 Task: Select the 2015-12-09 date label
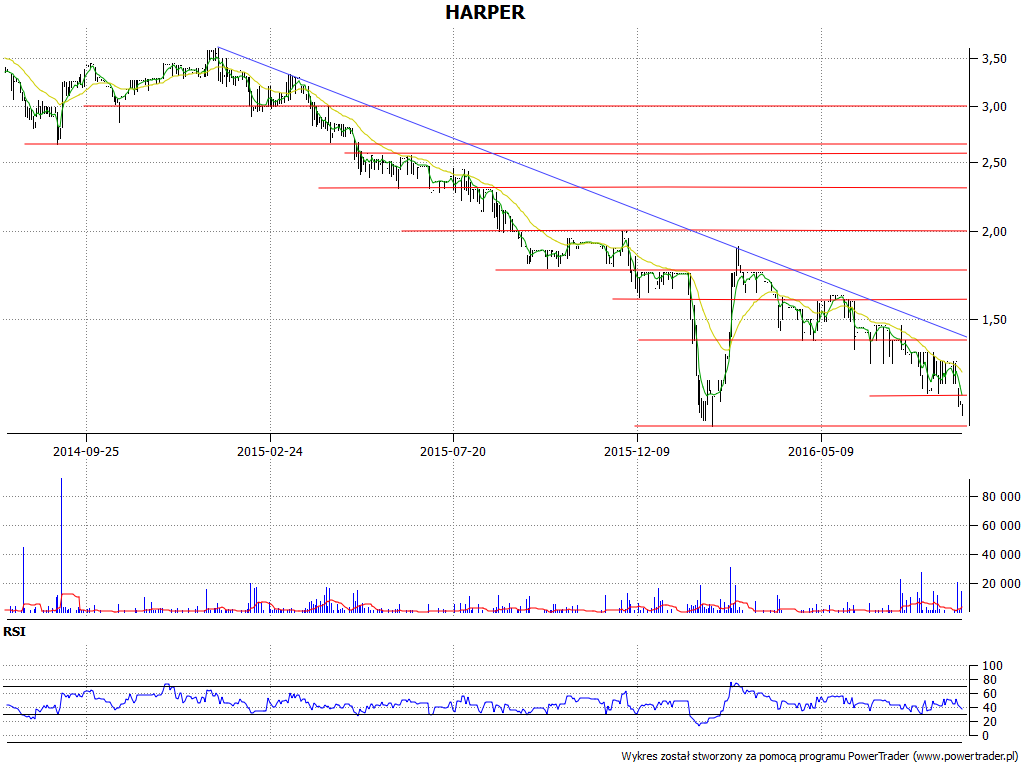click(637, 451)
